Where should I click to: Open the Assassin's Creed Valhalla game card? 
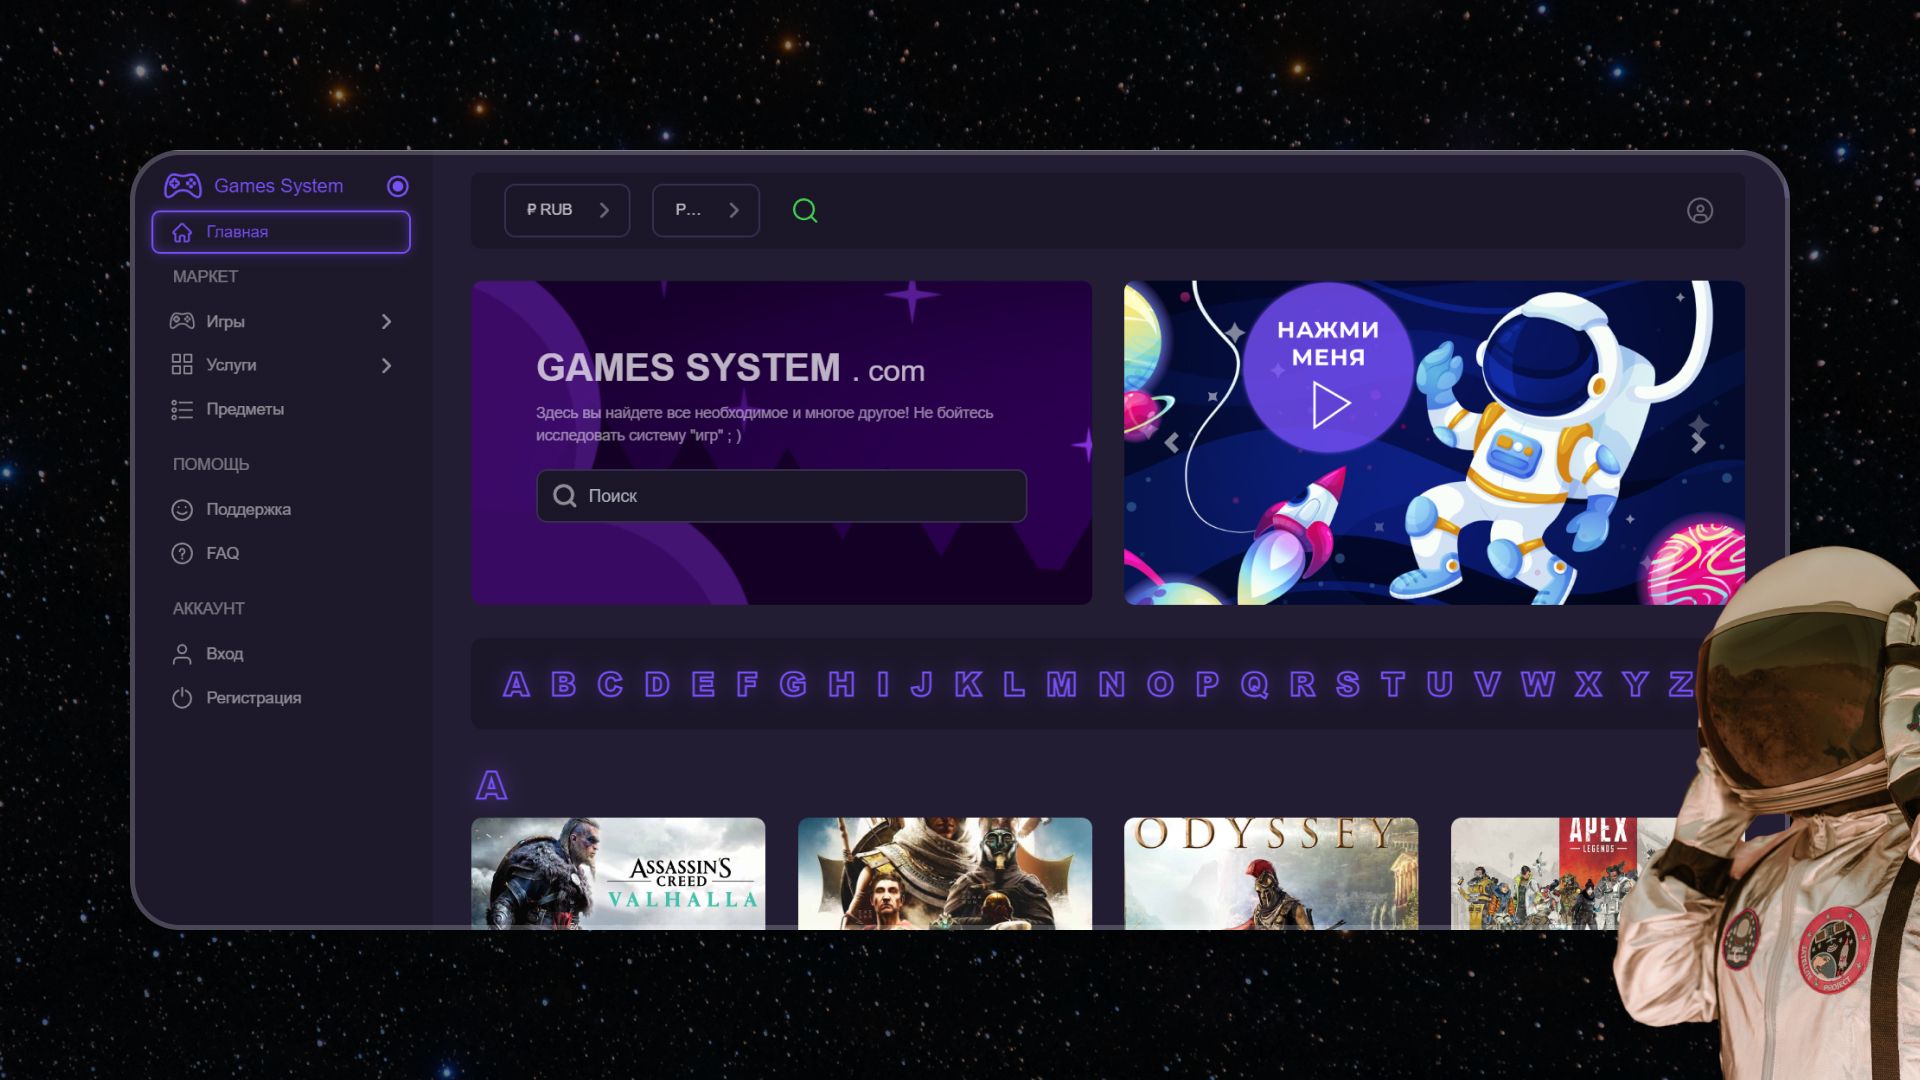click(618, 873)
